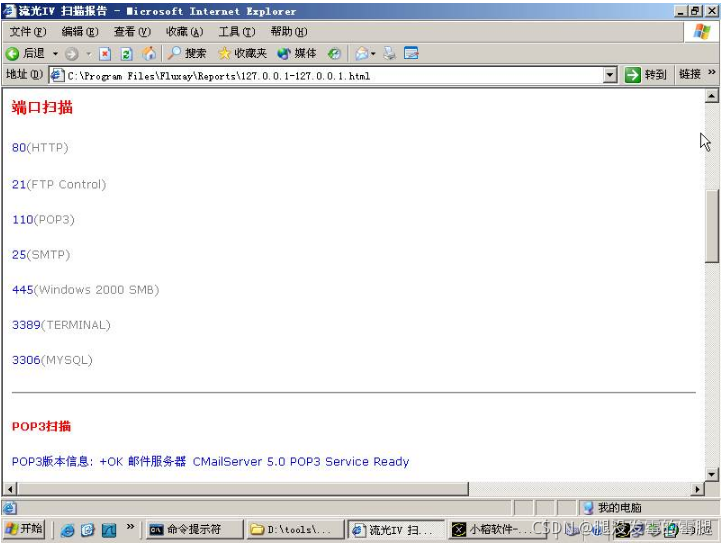Click the vertical scrollbar thumb

coord(712,227)
